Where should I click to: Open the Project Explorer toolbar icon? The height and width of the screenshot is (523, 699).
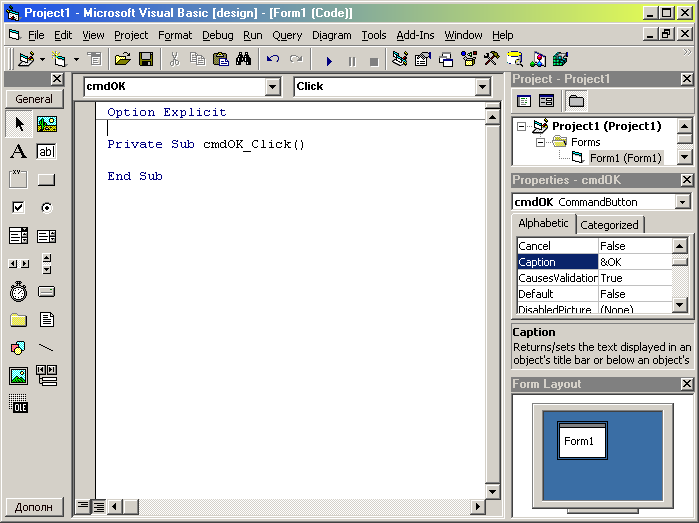(400, 59)
